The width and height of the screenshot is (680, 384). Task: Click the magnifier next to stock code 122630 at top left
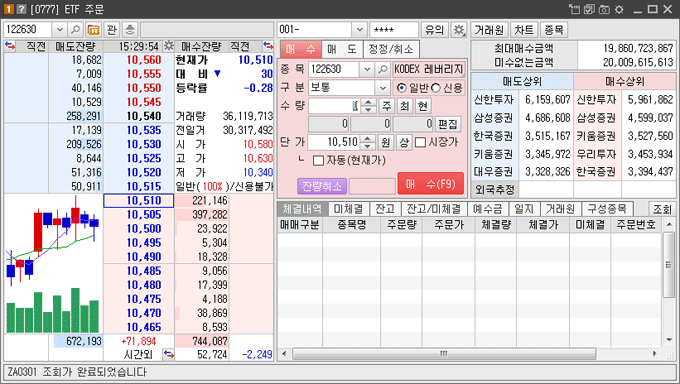(75, 30)
